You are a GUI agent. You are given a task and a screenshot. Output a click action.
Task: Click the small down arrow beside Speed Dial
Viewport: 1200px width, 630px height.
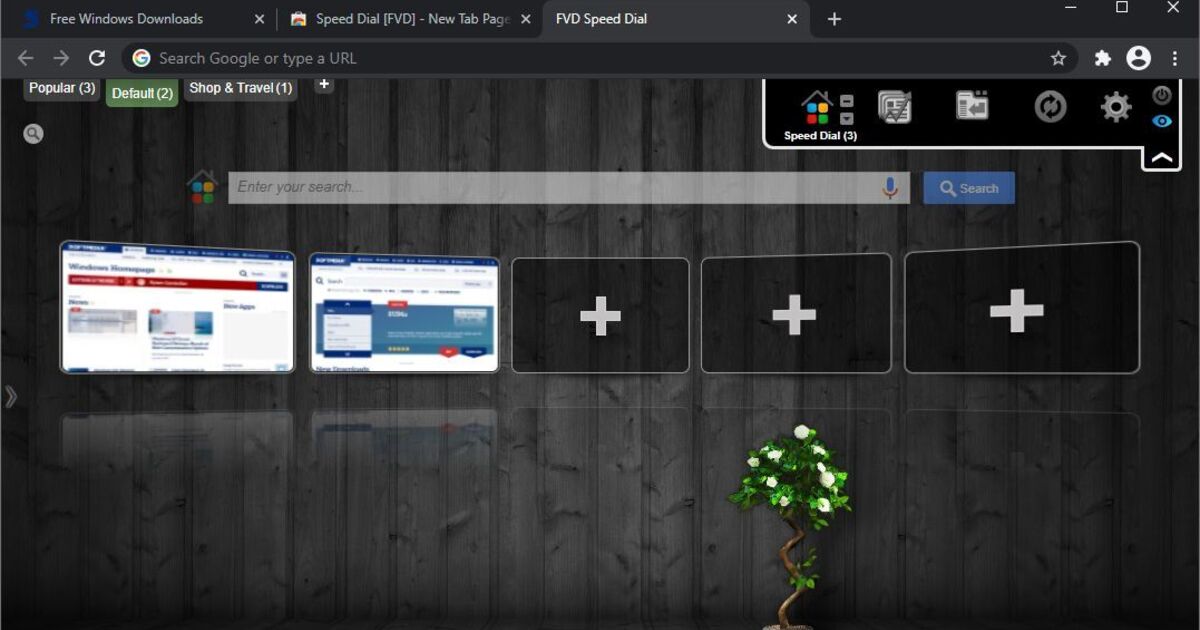[847, 118]
